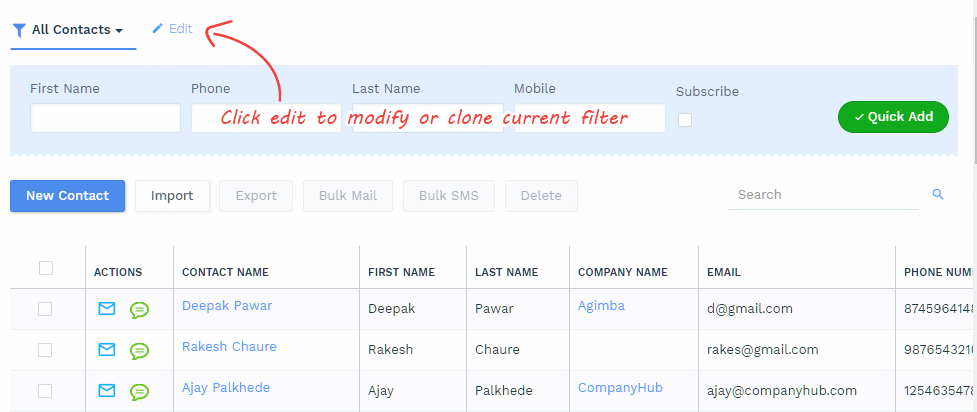Send email to Rakesh Chaure via envelope icon

coord(107,350)
